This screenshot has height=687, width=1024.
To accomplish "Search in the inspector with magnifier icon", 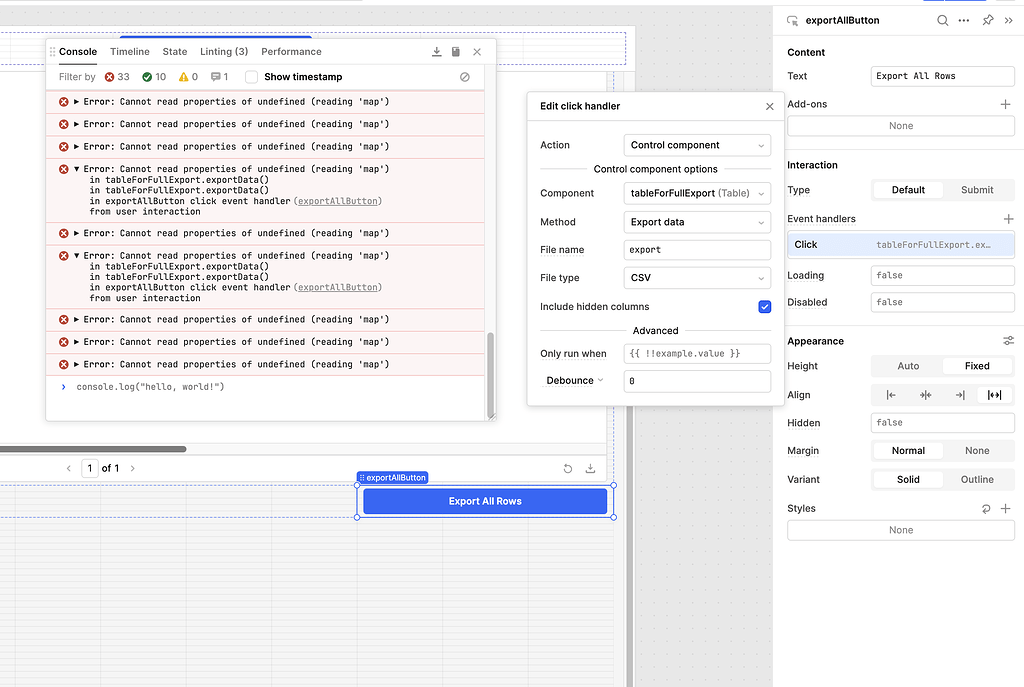I will click(942, 20).
